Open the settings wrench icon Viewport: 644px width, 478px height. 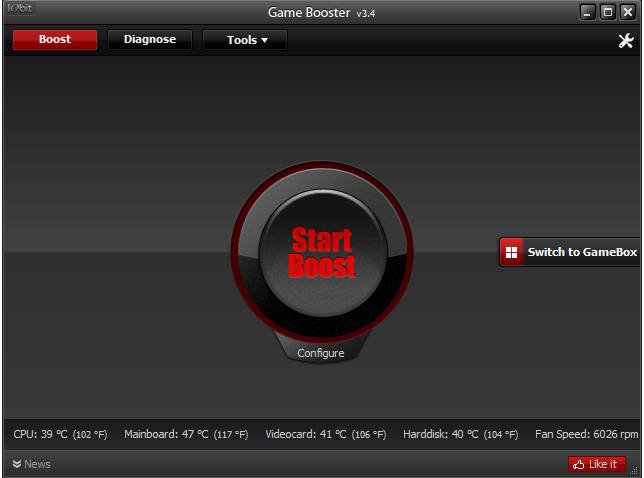pyautogui.click(x=626, y=40)
